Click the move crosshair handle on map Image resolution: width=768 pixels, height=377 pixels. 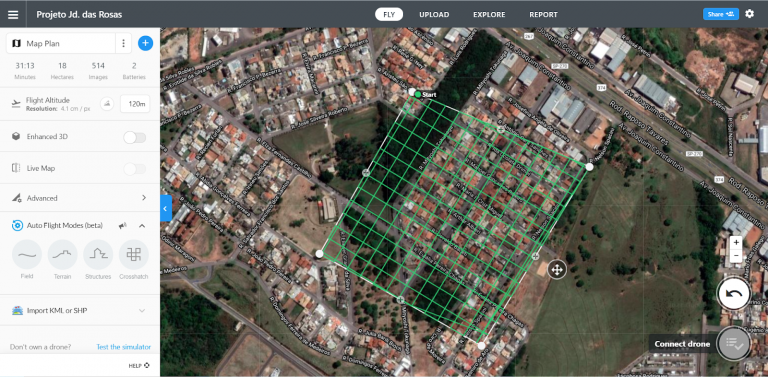coord(556,269)
